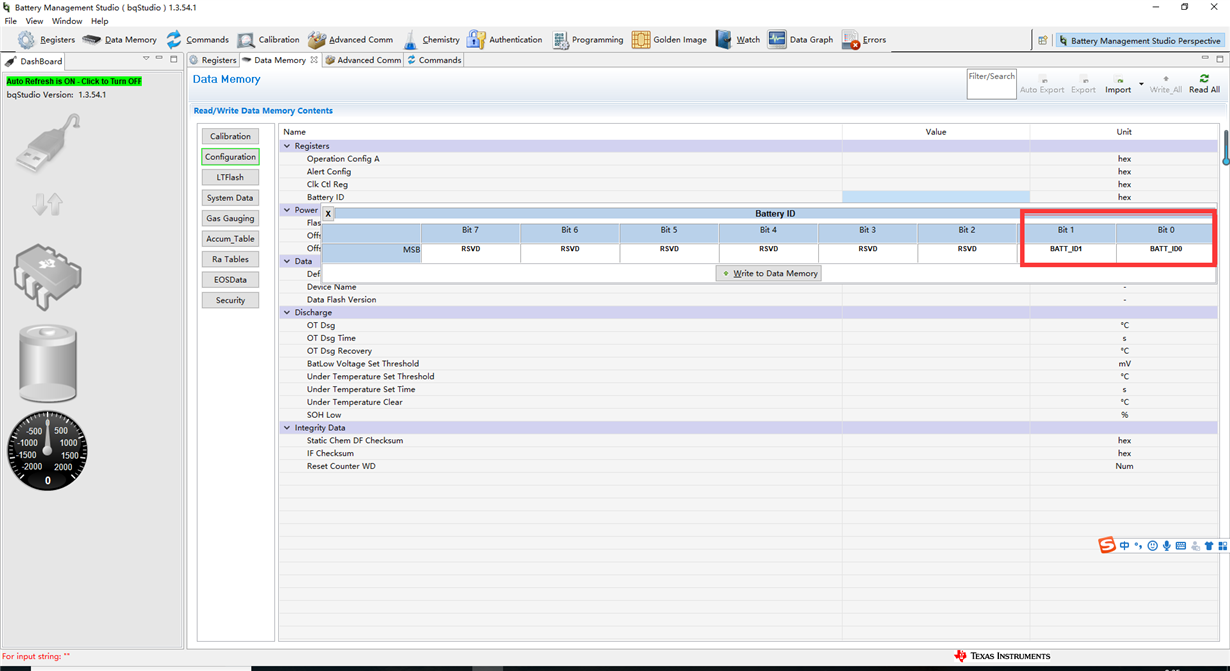Viewport: 1230px width, 671px height.
Task: Open the Errors toolbar icon
Action: [x=851, y=40]
